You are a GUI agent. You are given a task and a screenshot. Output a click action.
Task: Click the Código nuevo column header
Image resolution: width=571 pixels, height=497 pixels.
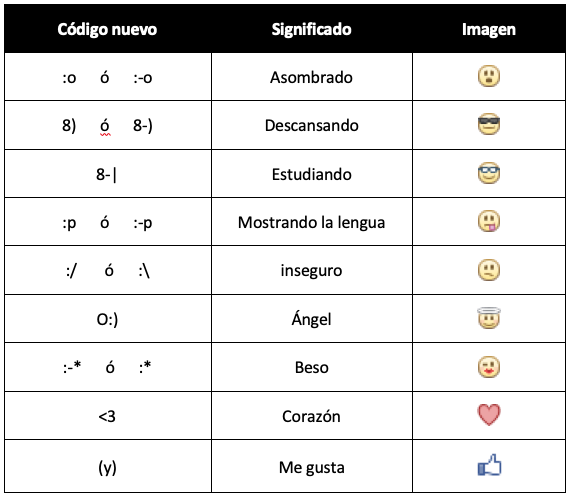[x=107, y=29]
